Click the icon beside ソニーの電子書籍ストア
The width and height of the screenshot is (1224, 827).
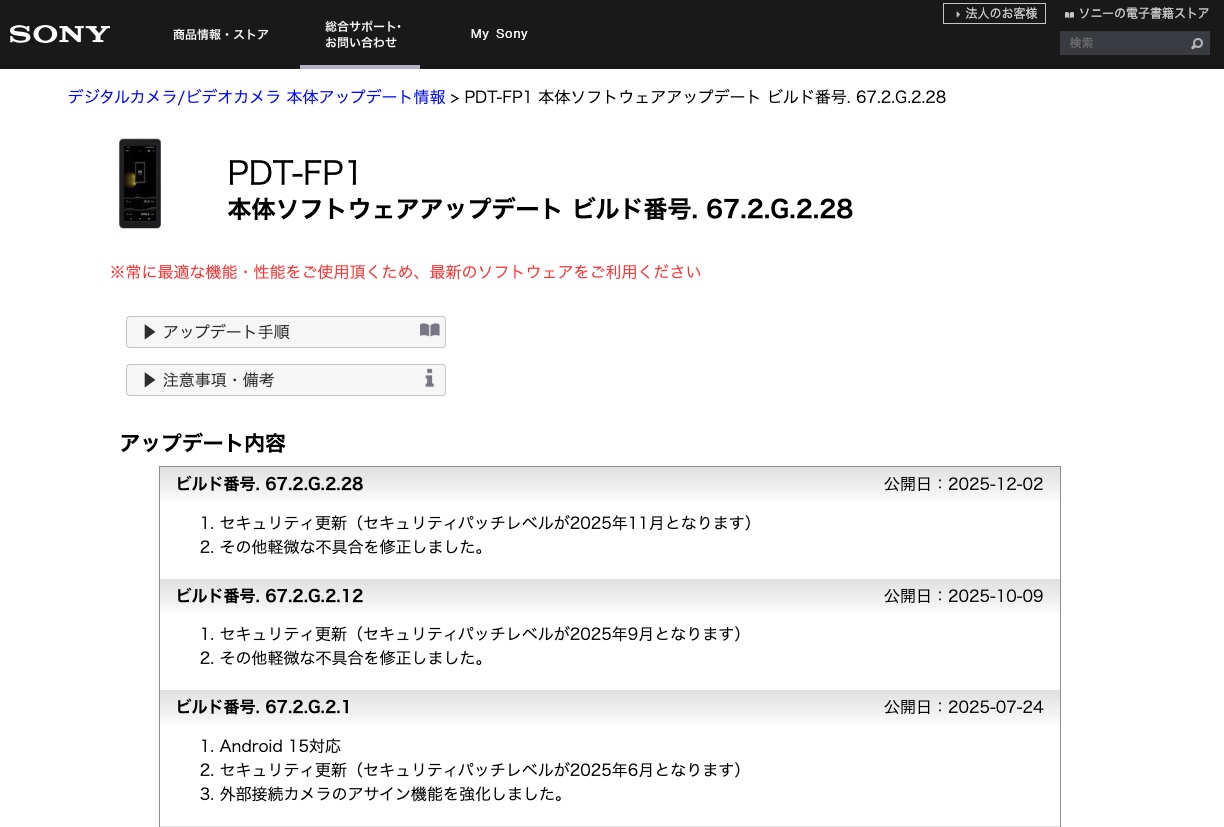click(1069, 14)
